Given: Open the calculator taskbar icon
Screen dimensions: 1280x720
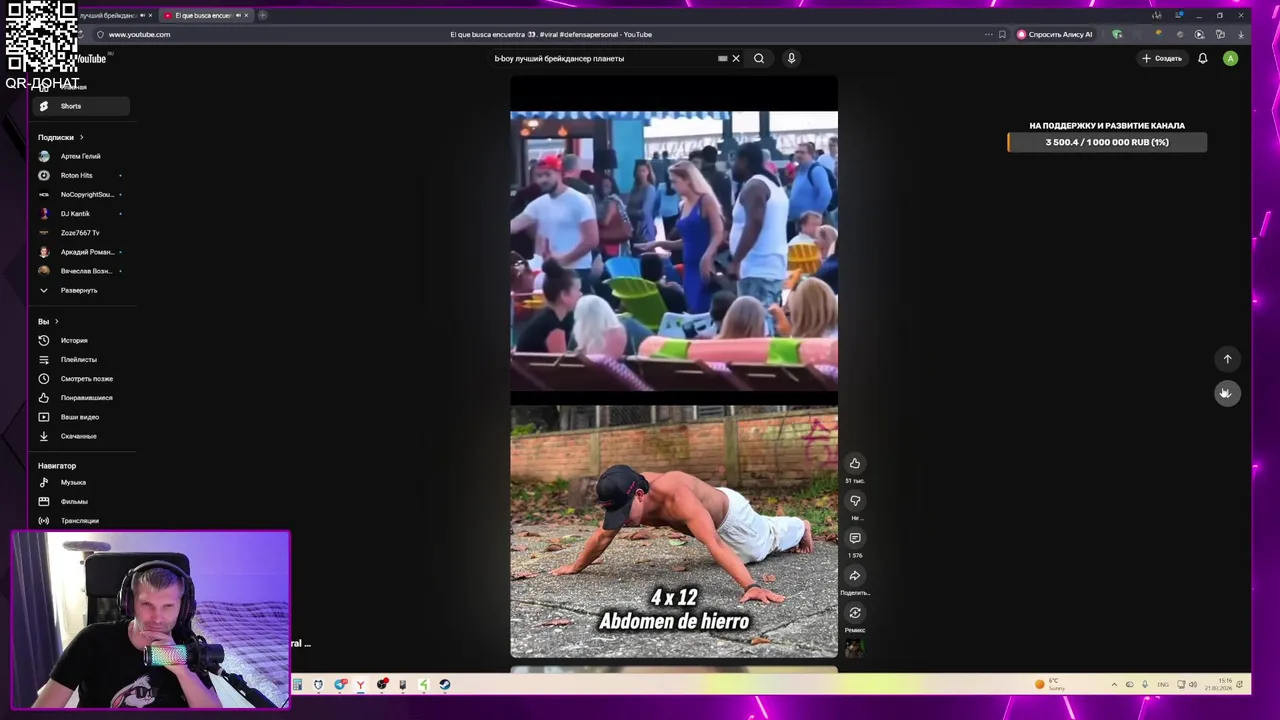Looking at the screenshot, I should tap(297, 685).
